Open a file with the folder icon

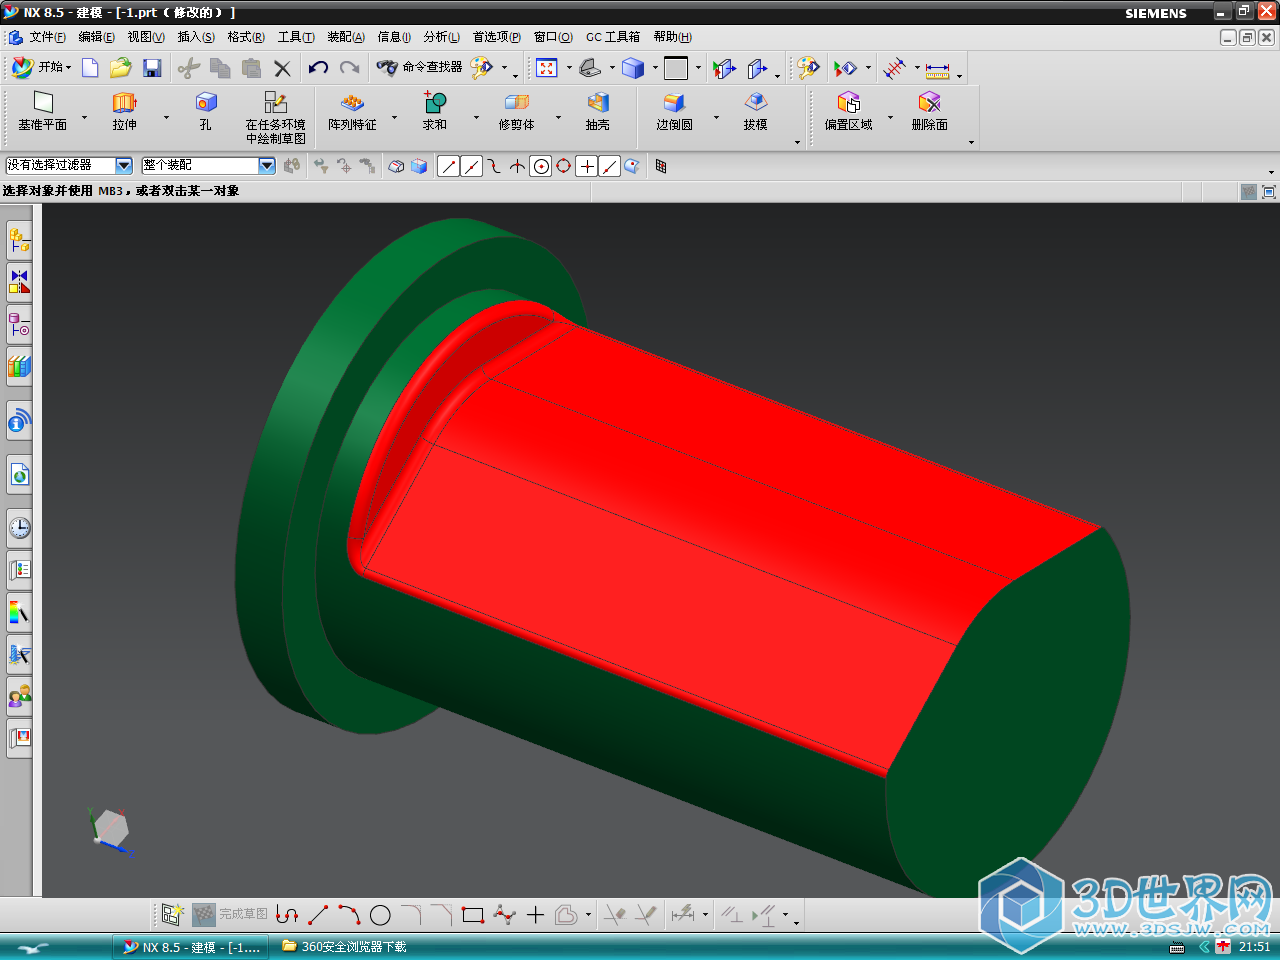tap(121, 67)
